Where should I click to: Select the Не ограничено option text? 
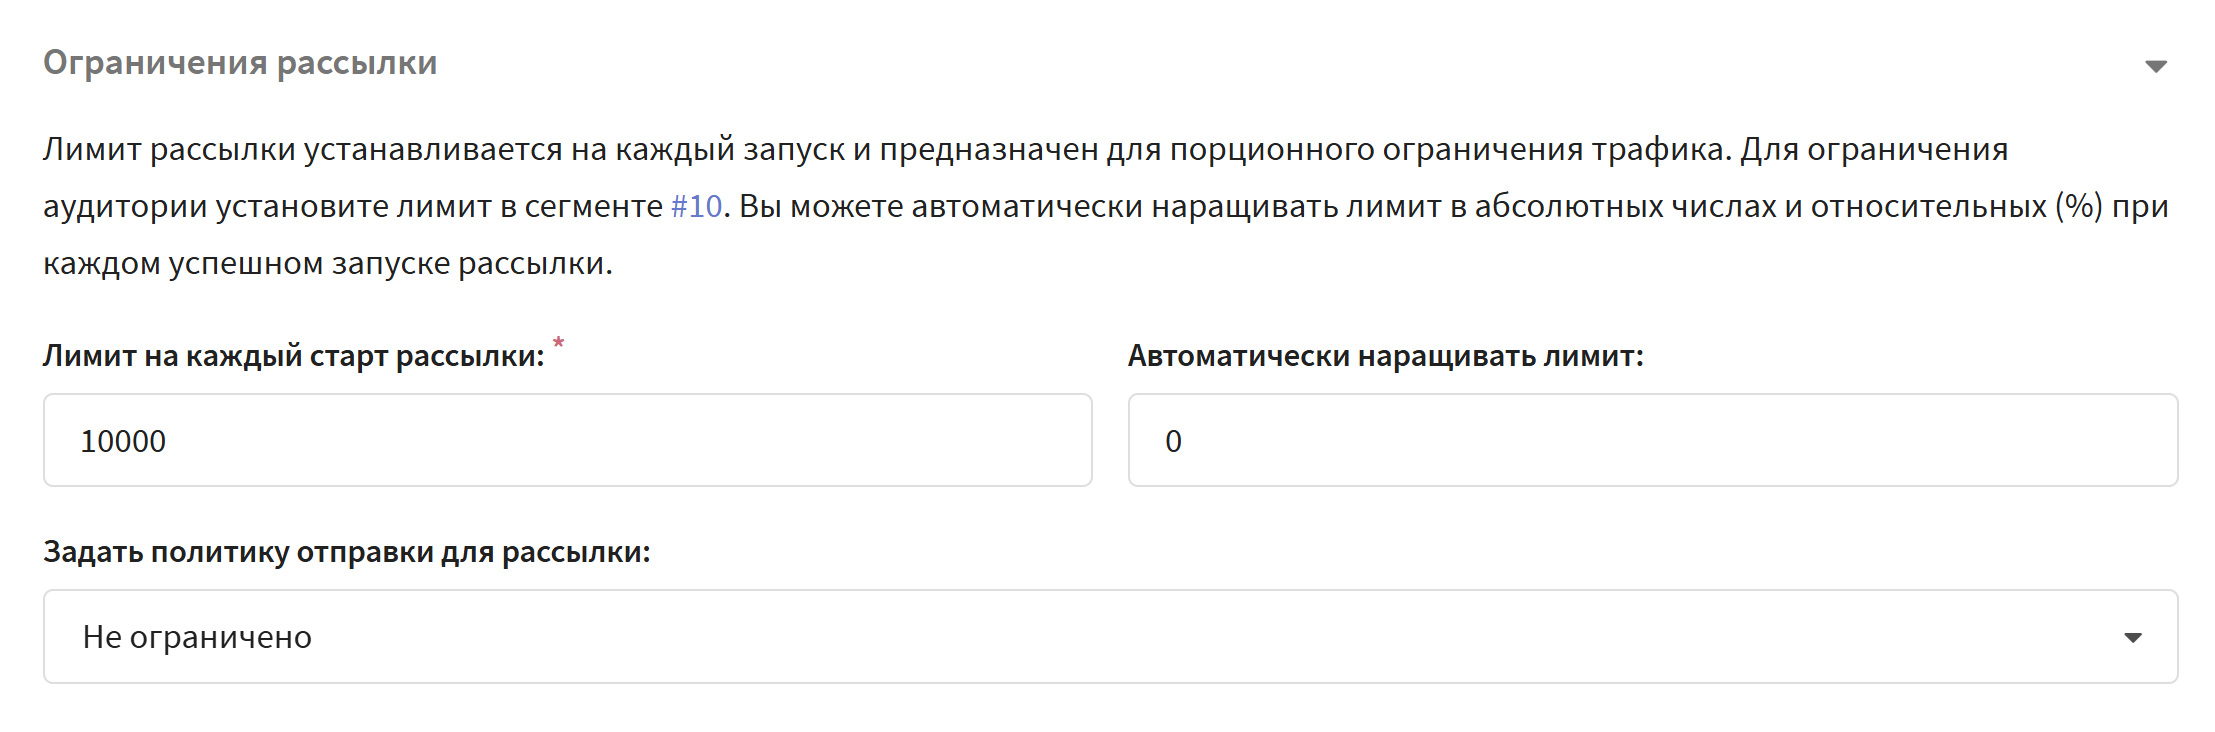click(x=197, y=637)
